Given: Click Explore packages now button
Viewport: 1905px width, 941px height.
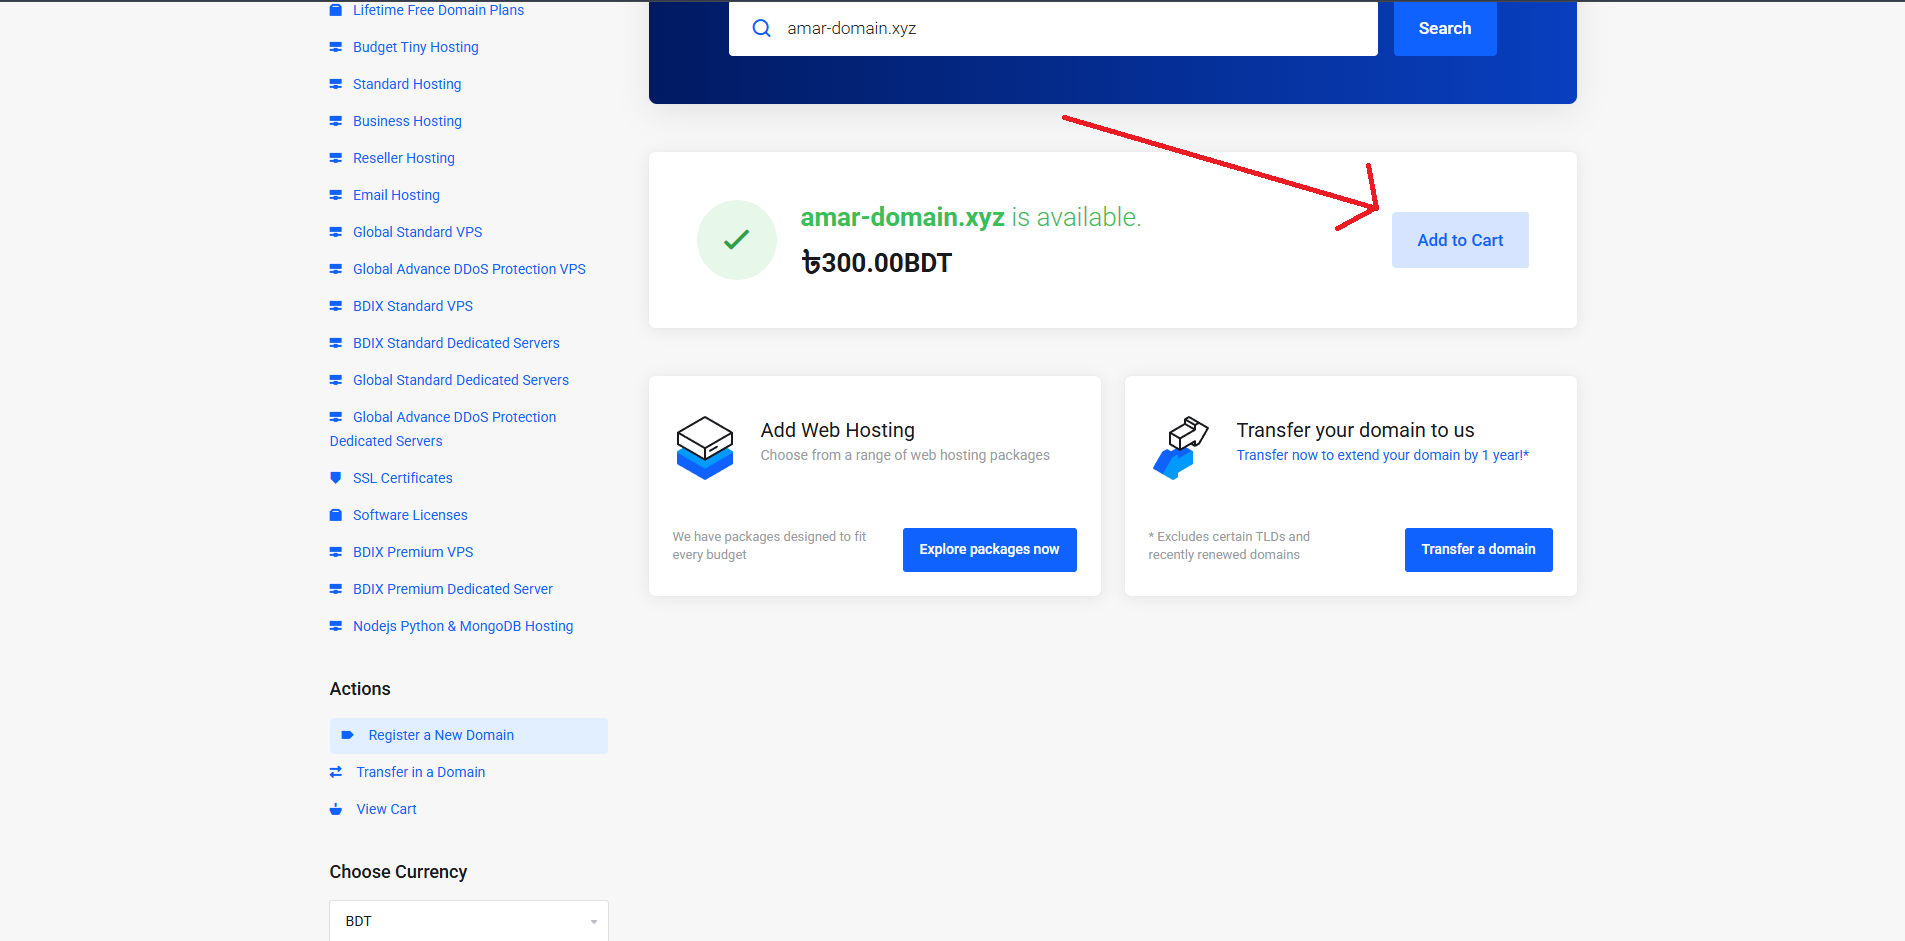Looking at the screenshot, I should pos(989,550).
